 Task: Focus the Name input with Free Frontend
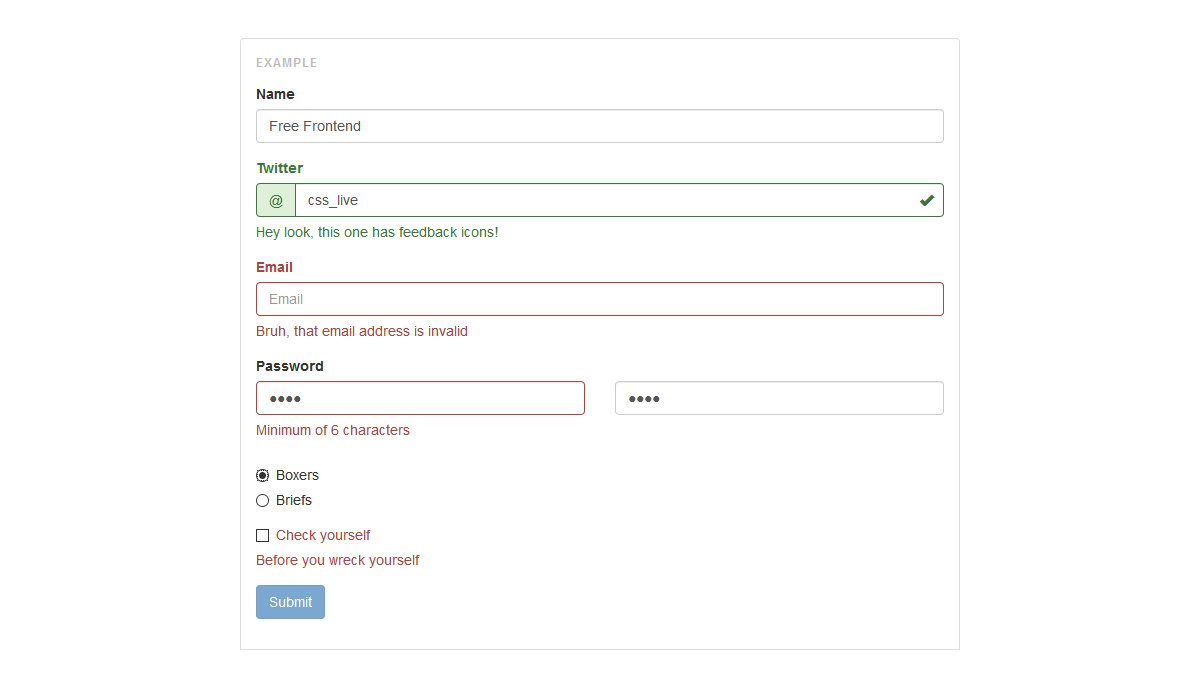(x=600, y=126)
